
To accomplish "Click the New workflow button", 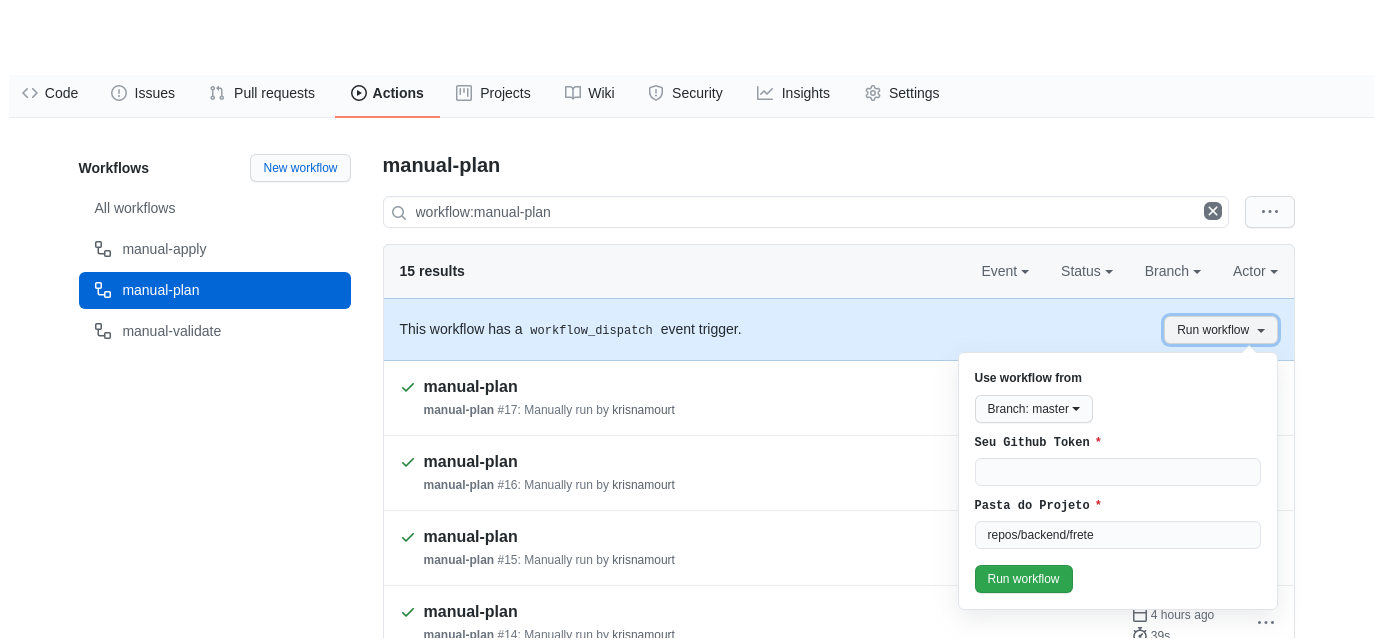I will [x=300, y=168].
